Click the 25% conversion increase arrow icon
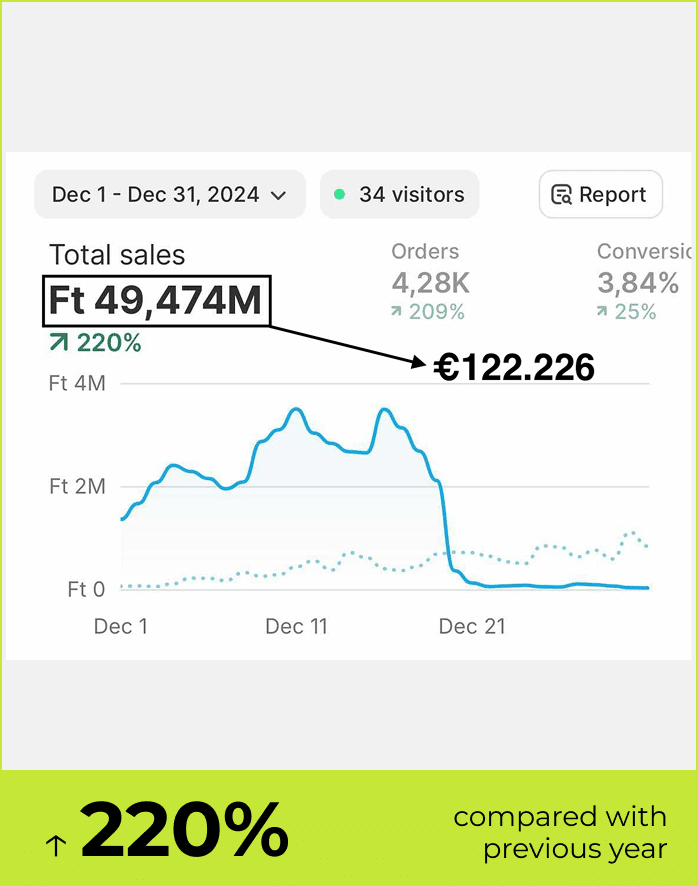Viewport: 698px width, 886px height. pos(602,312)
